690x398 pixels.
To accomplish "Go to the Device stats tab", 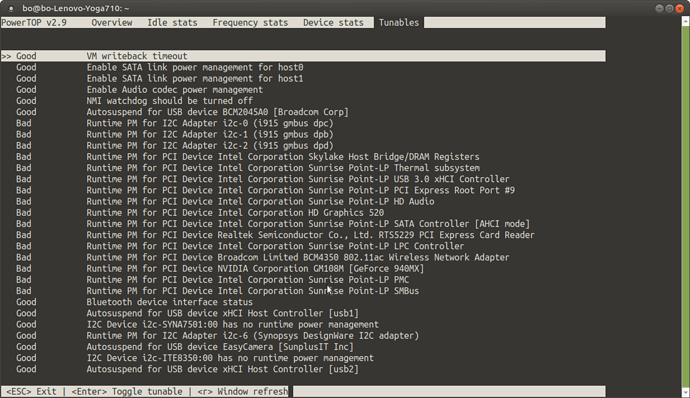I will pos(333,22).
